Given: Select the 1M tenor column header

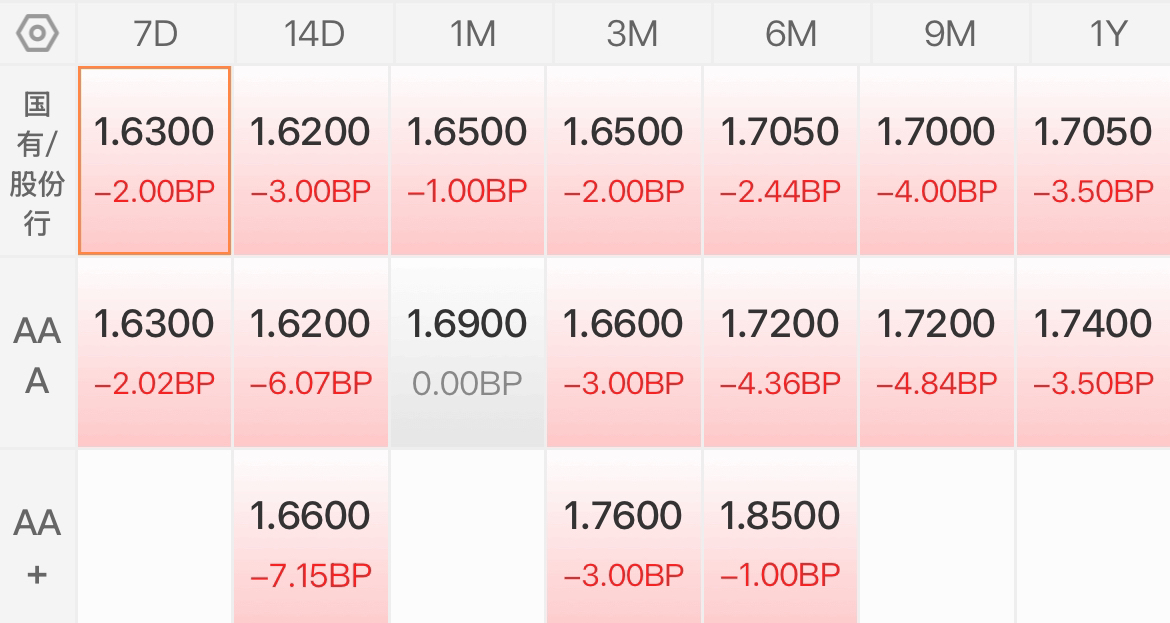Looking at the screenshot, I should pos(473,34).
